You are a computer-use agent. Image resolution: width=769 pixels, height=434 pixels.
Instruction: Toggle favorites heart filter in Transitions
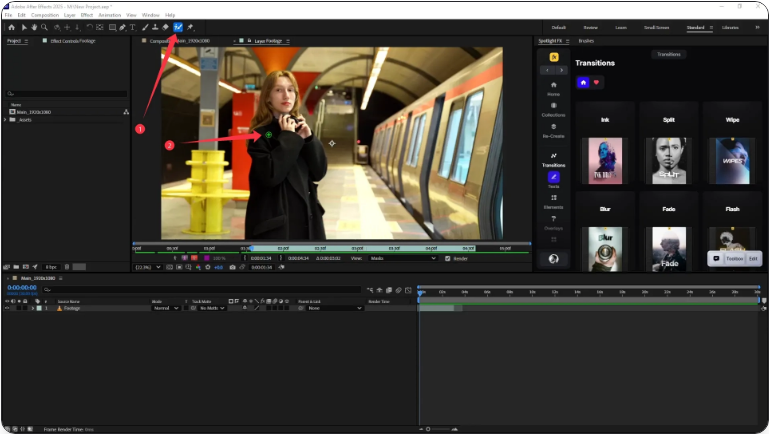(597, 82)
